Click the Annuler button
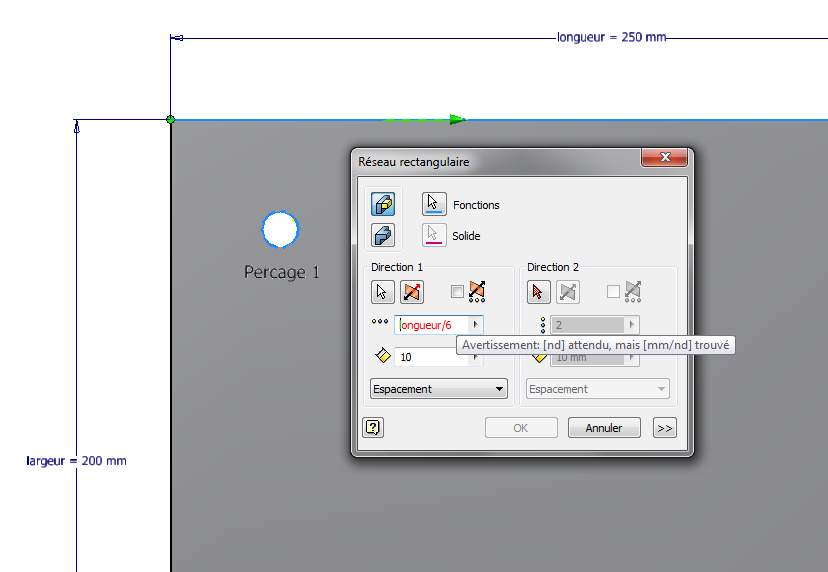The width and height of the screenshot is (828, 572). (x=604, y=428)
